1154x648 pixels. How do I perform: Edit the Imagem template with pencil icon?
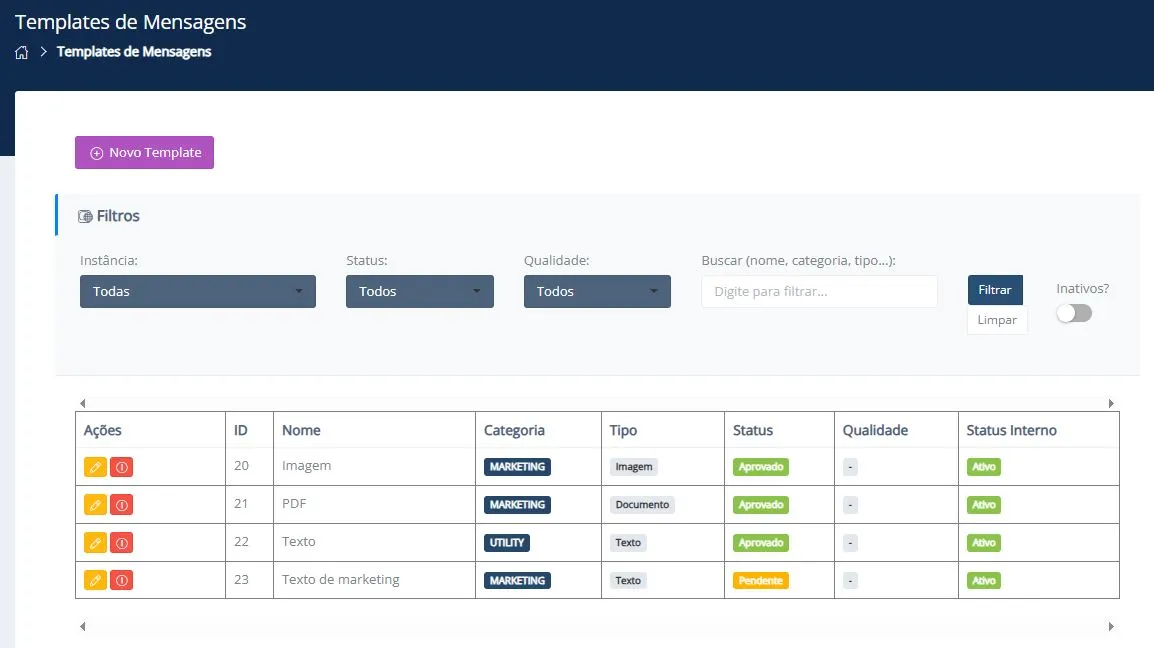pyautogui.click(x=95, y=467)
